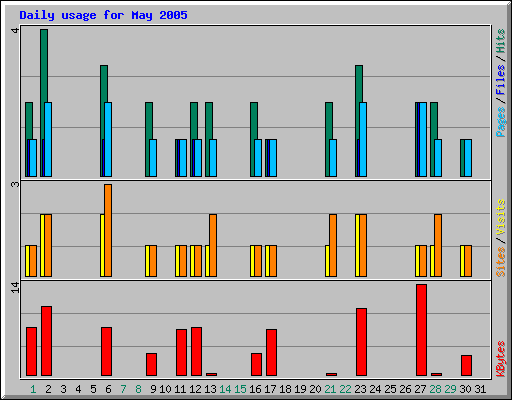Click the orange sites bar on day 13

(x=213, y=245)
